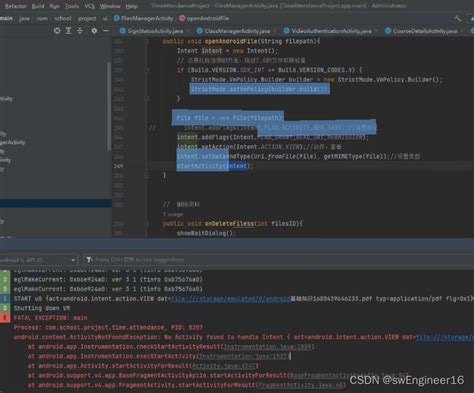
Task: Open the Window menu
Action: click(110, 6)
